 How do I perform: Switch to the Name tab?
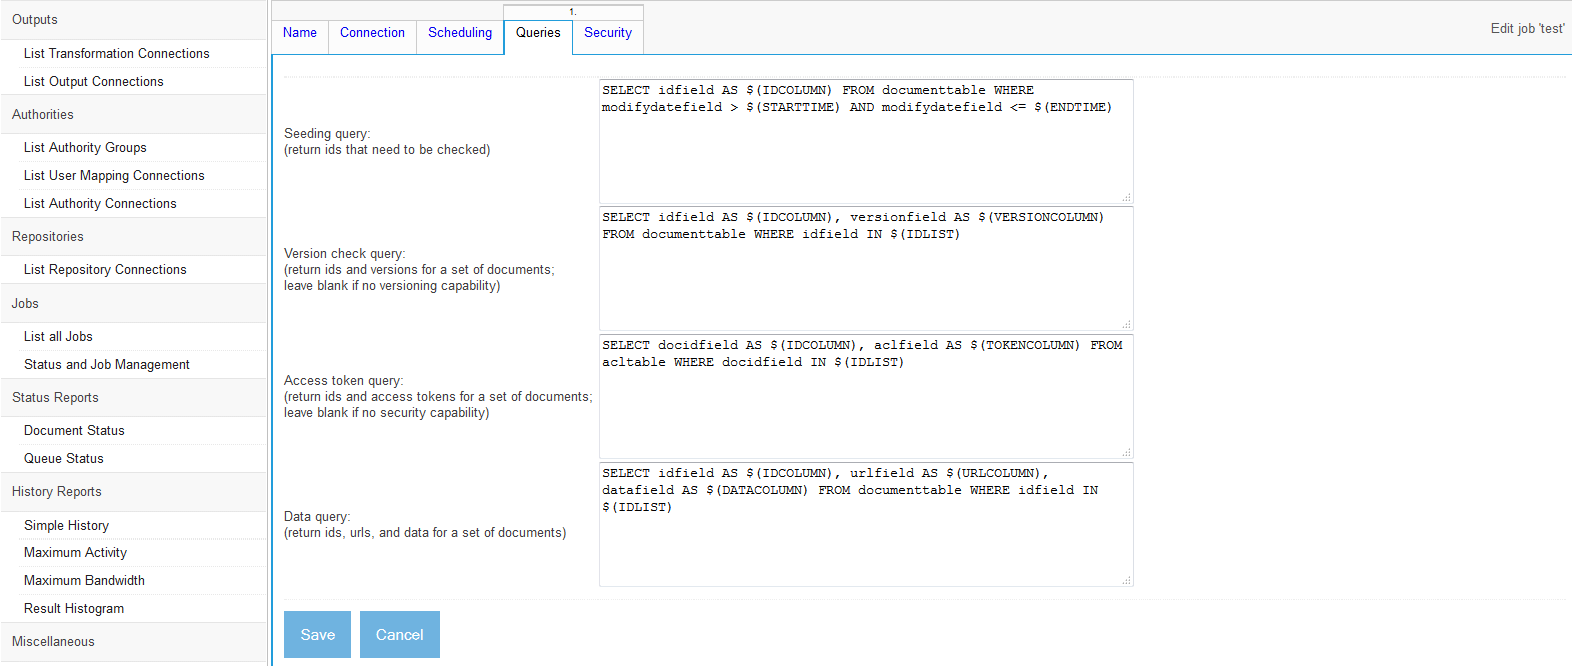(x=300, y=33)
